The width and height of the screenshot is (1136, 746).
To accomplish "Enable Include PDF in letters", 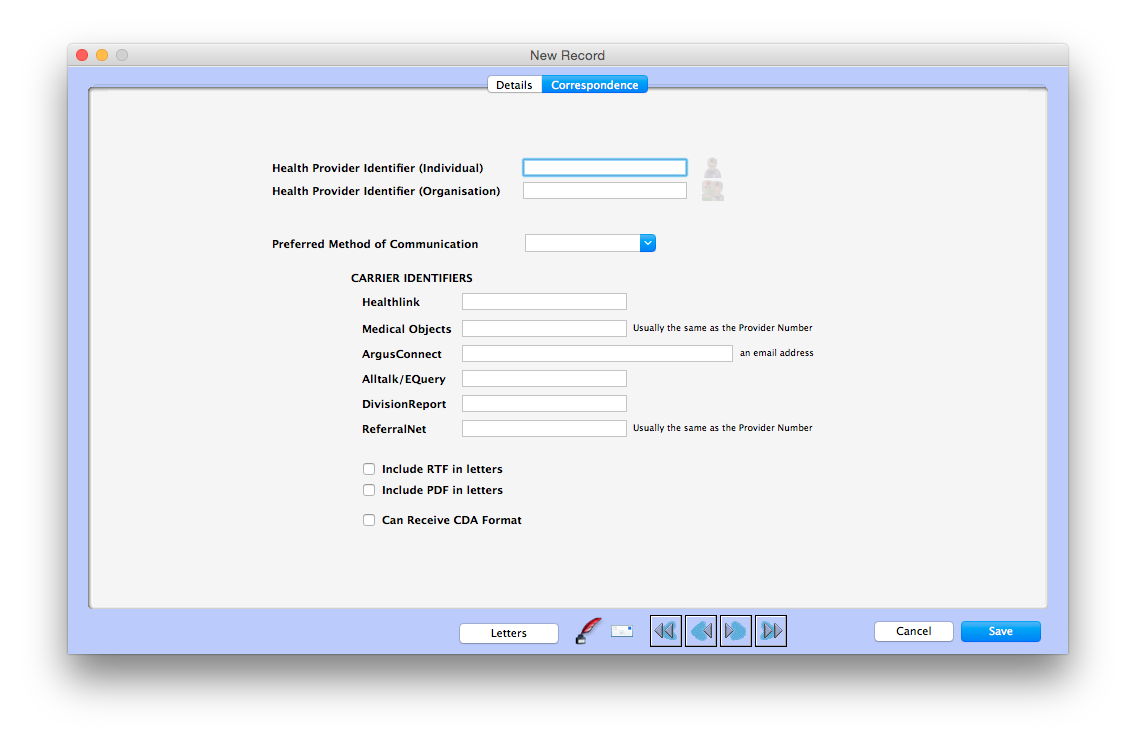I will pos(369,490).
